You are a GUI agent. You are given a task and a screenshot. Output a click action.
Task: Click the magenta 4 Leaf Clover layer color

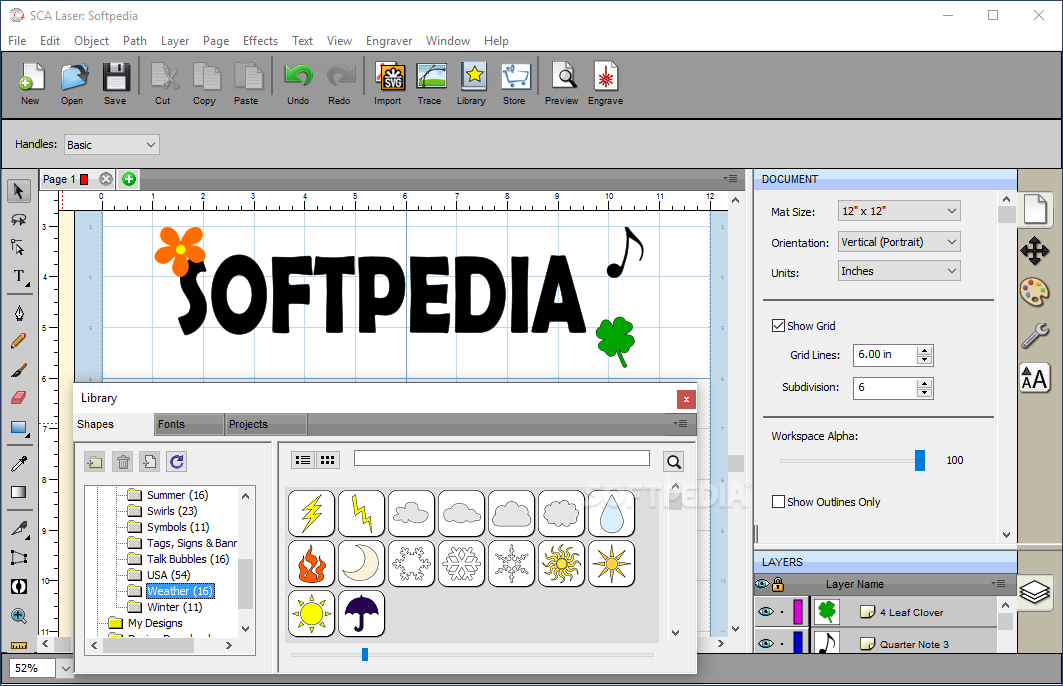pyautogui.click(x=798, y=612)
